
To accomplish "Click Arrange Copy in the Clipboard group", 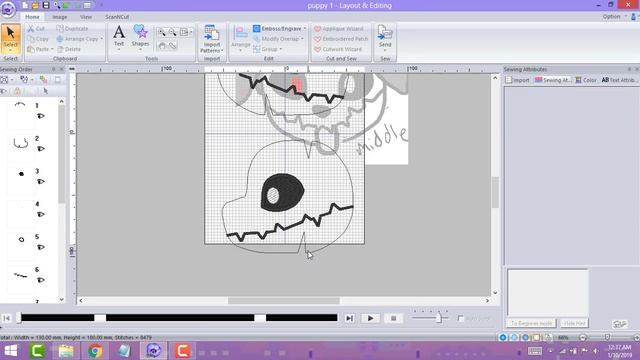I will [x=77, y=39].
